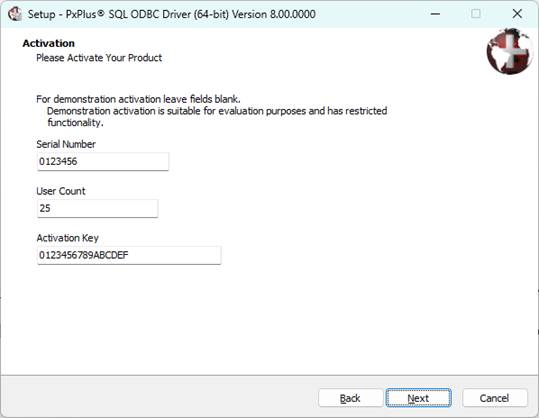Click the Serial Number label
Screen dimensions: 539x418
click(x=66, y=144)
